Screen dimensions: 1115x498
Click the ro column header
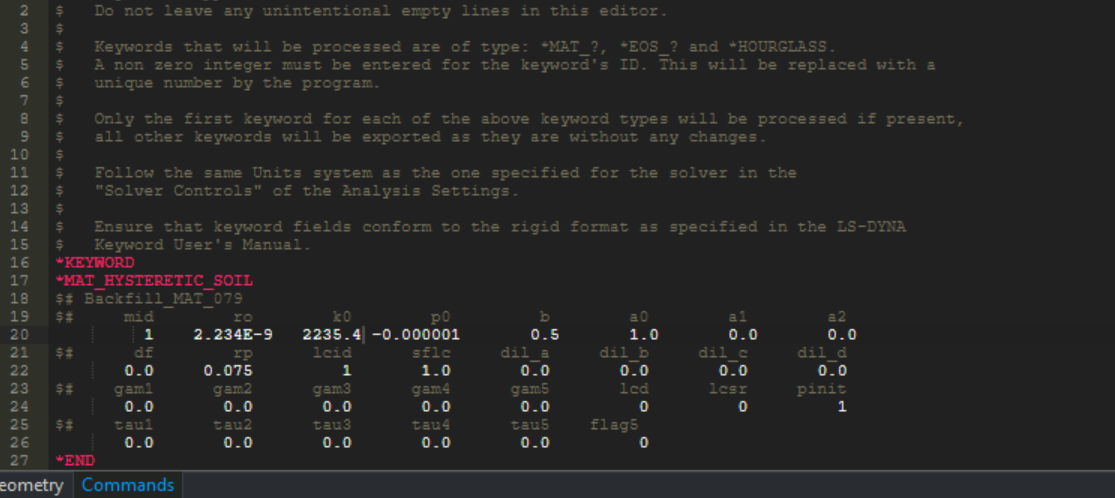pos(243,317)
